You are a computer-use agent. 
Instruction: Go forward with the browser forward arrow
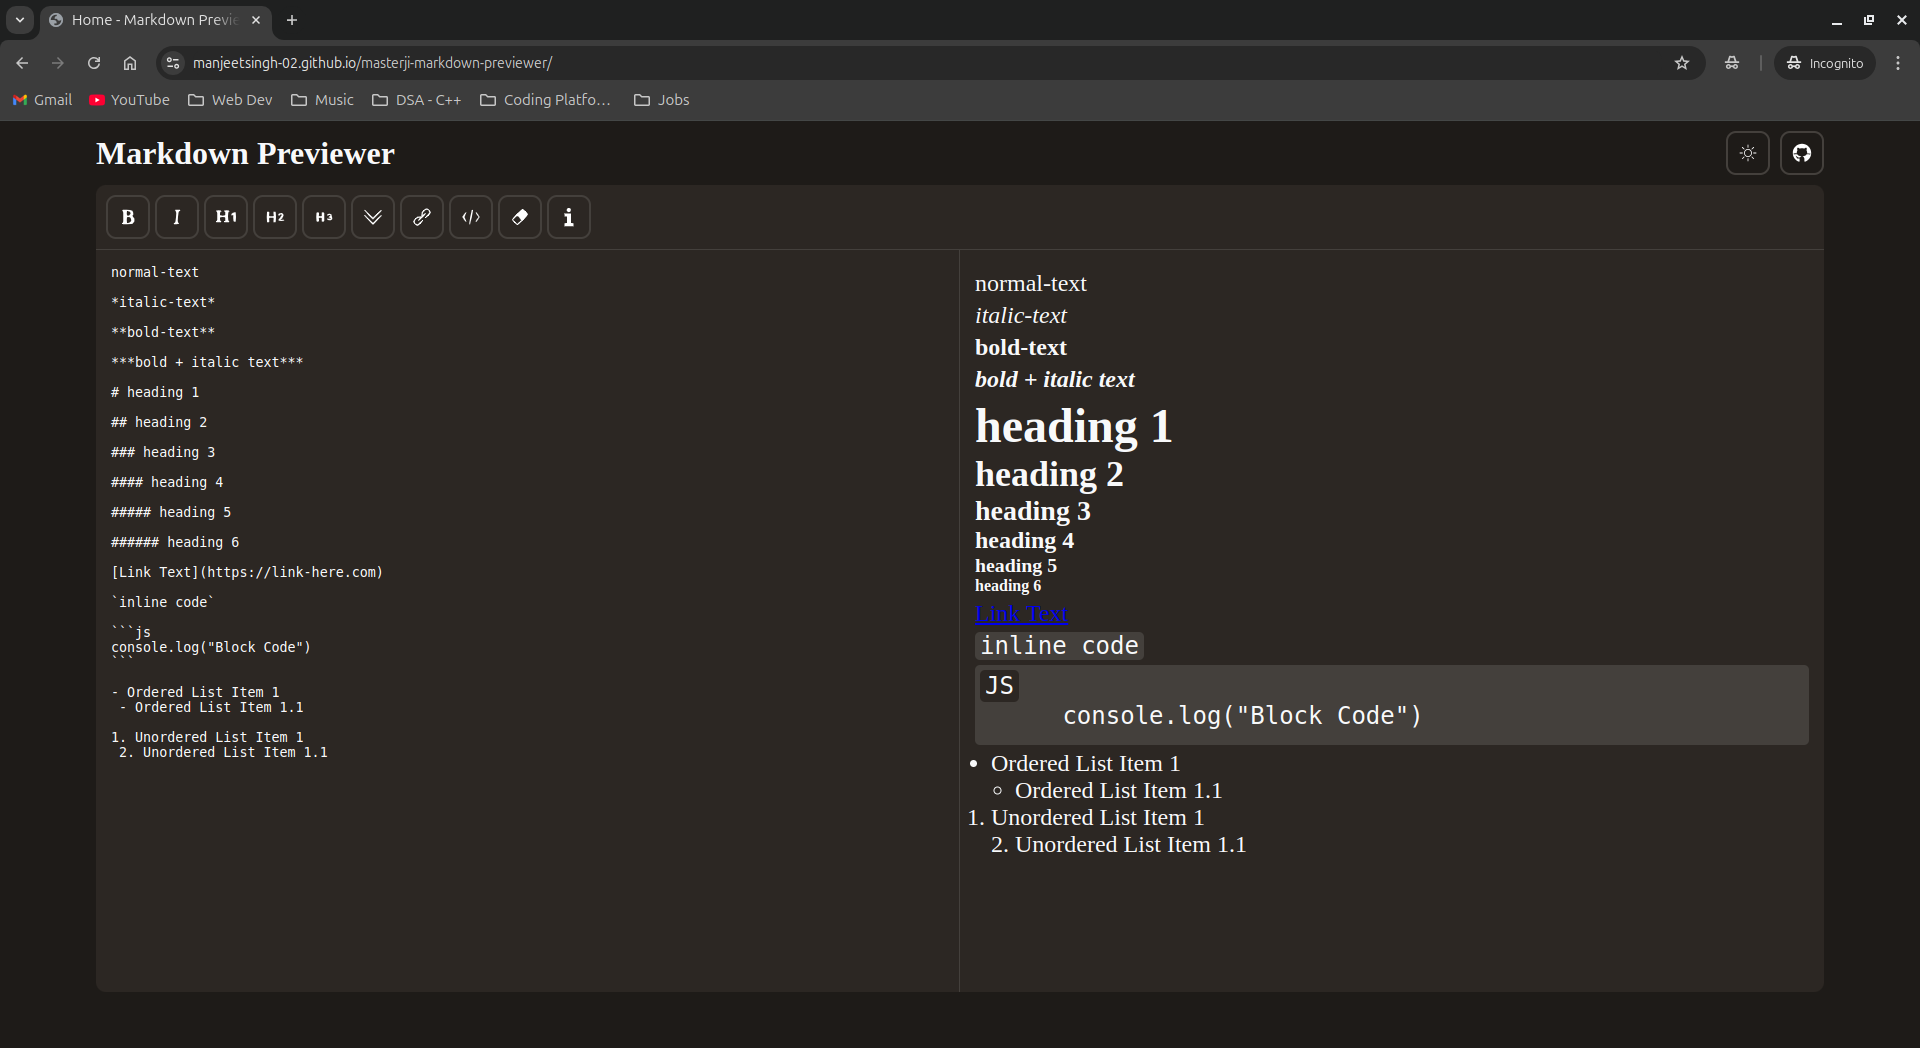click(x=58, y=63)
